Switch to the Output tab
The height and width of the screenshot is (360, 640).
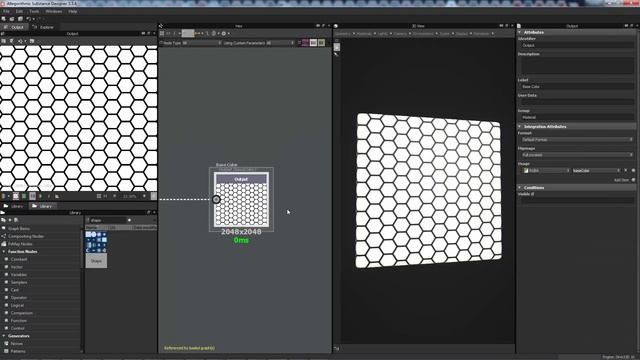pyautogui.click(x=14, y=27)
